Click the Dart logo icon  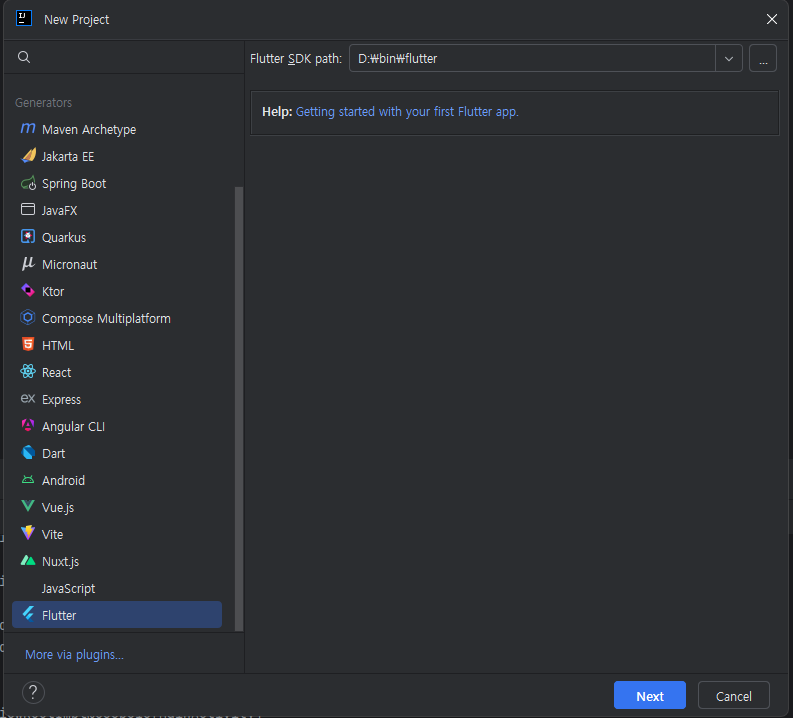pos(28,453)
